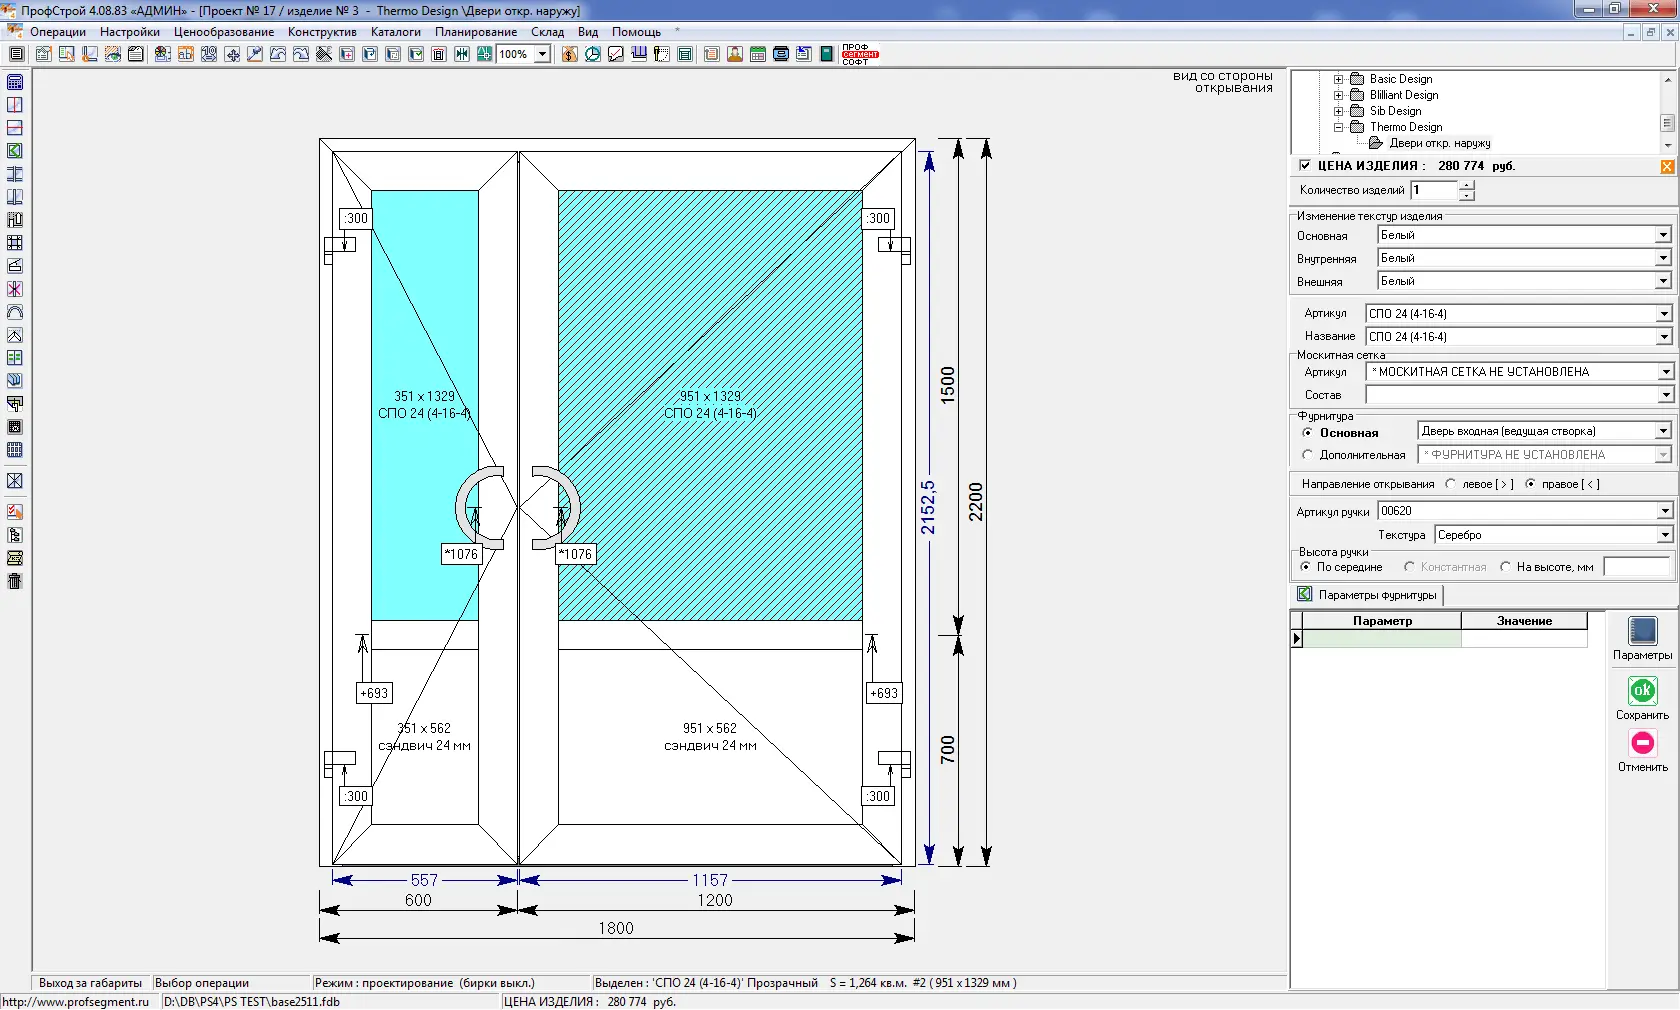Choose the Дополнительная hardware radio button

click(x=1308, y=455)
